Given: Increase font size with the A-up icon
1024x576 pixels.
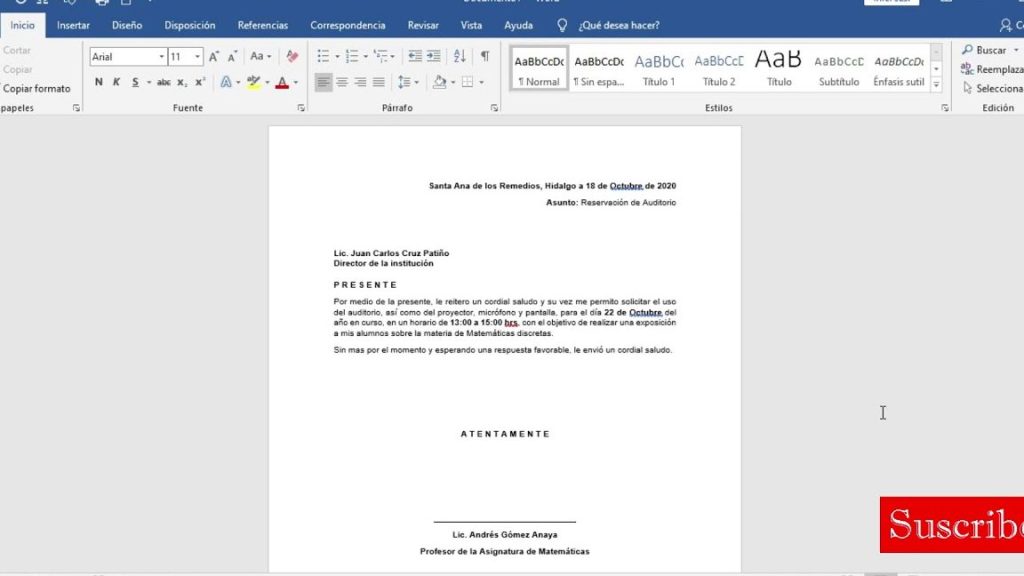Looking at the screenshot, I should pos(214,57).
